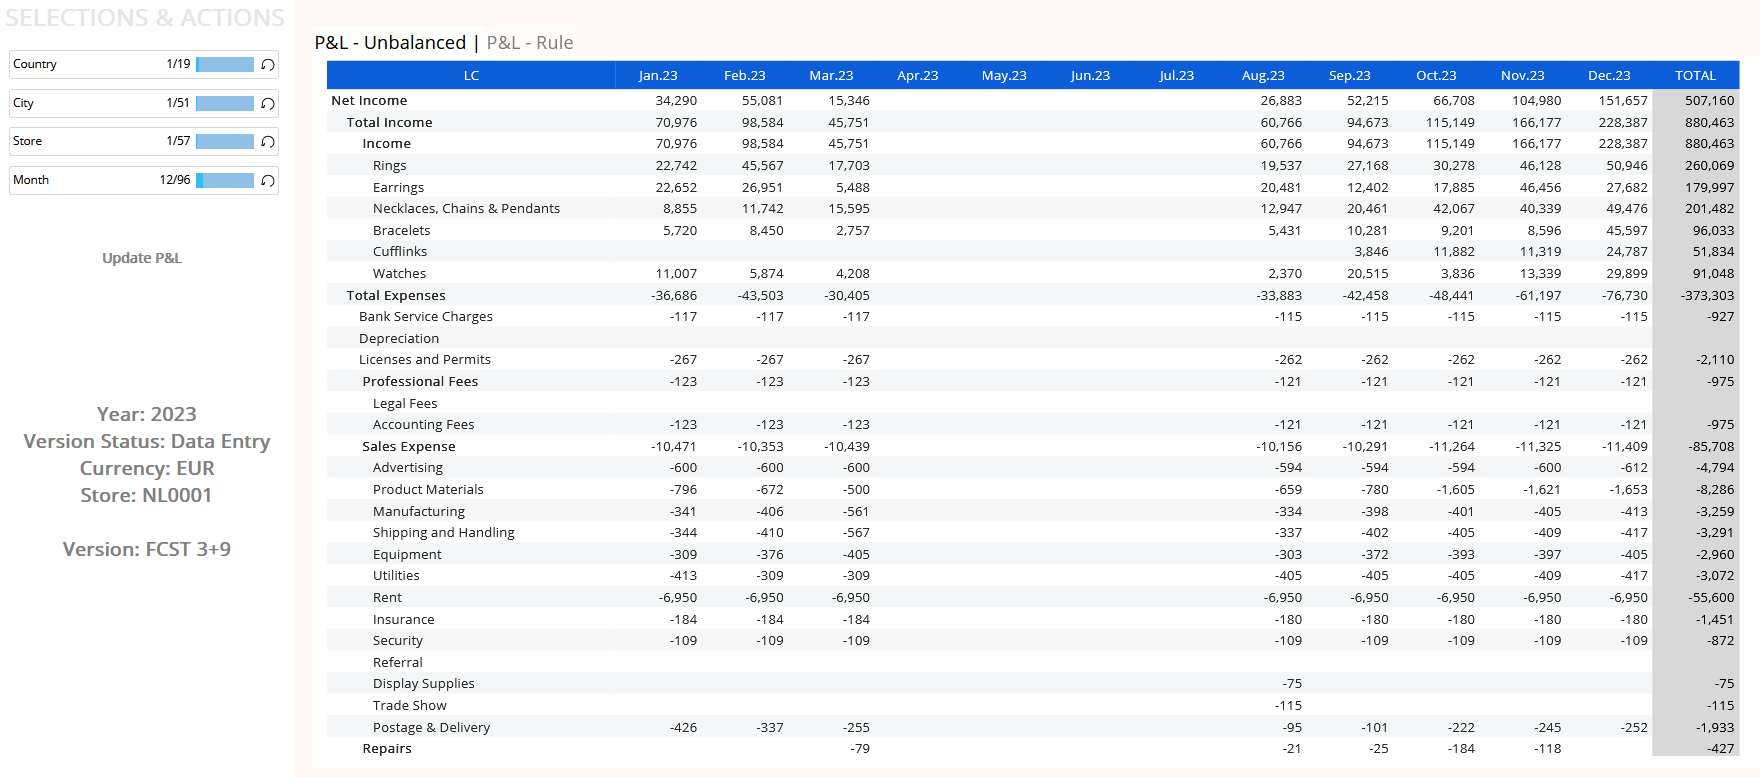The height and width of the screenshot is (777, 1760).
Task: Select the Advertising row label
Action: 407,468
